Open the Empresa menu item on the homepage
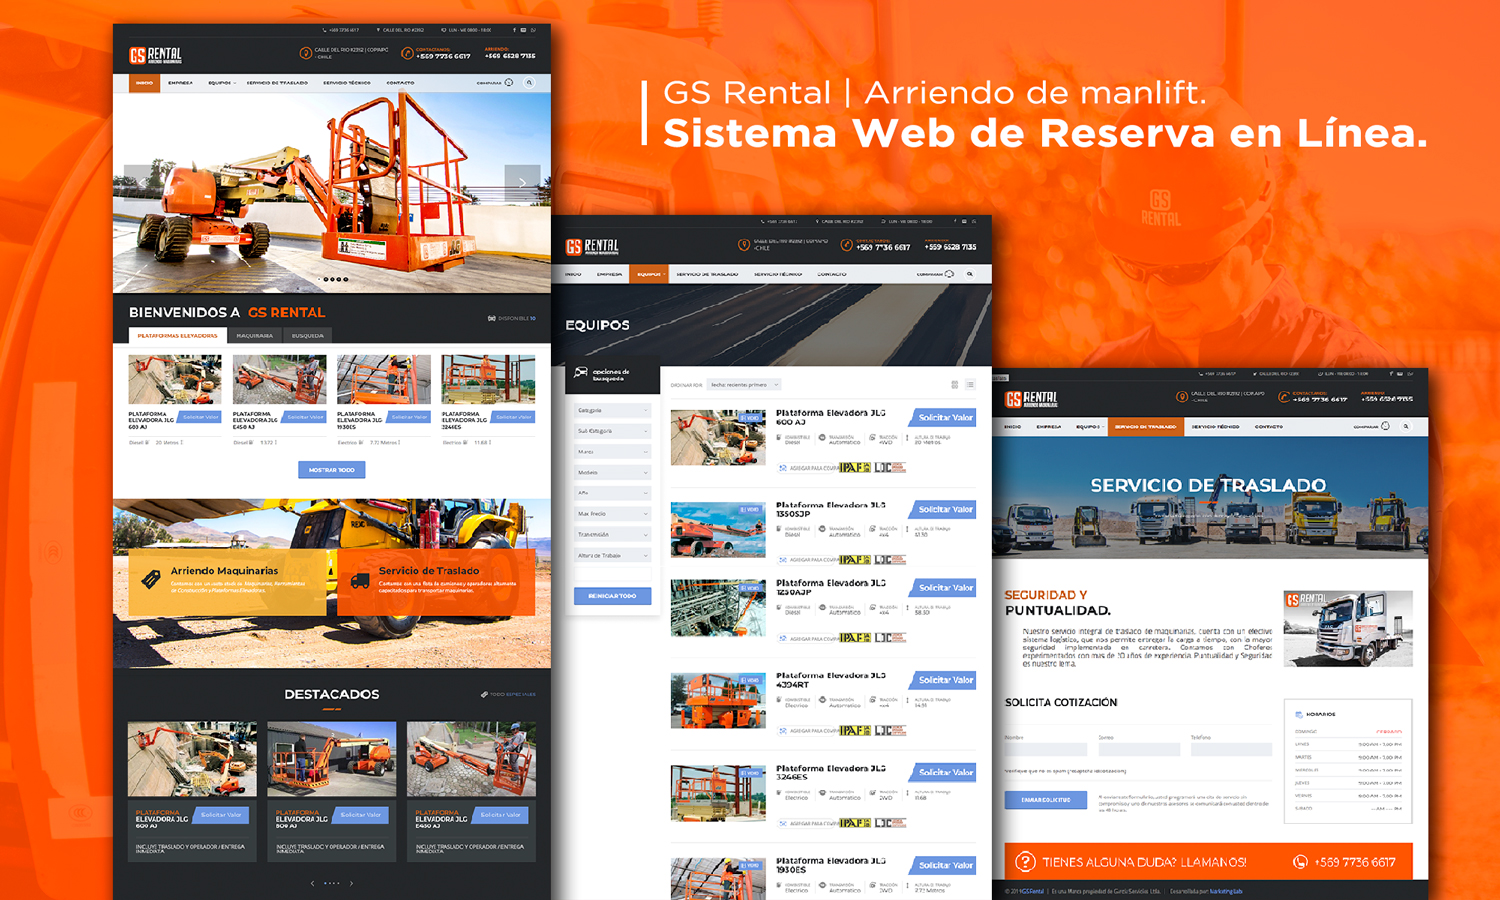 180,83
